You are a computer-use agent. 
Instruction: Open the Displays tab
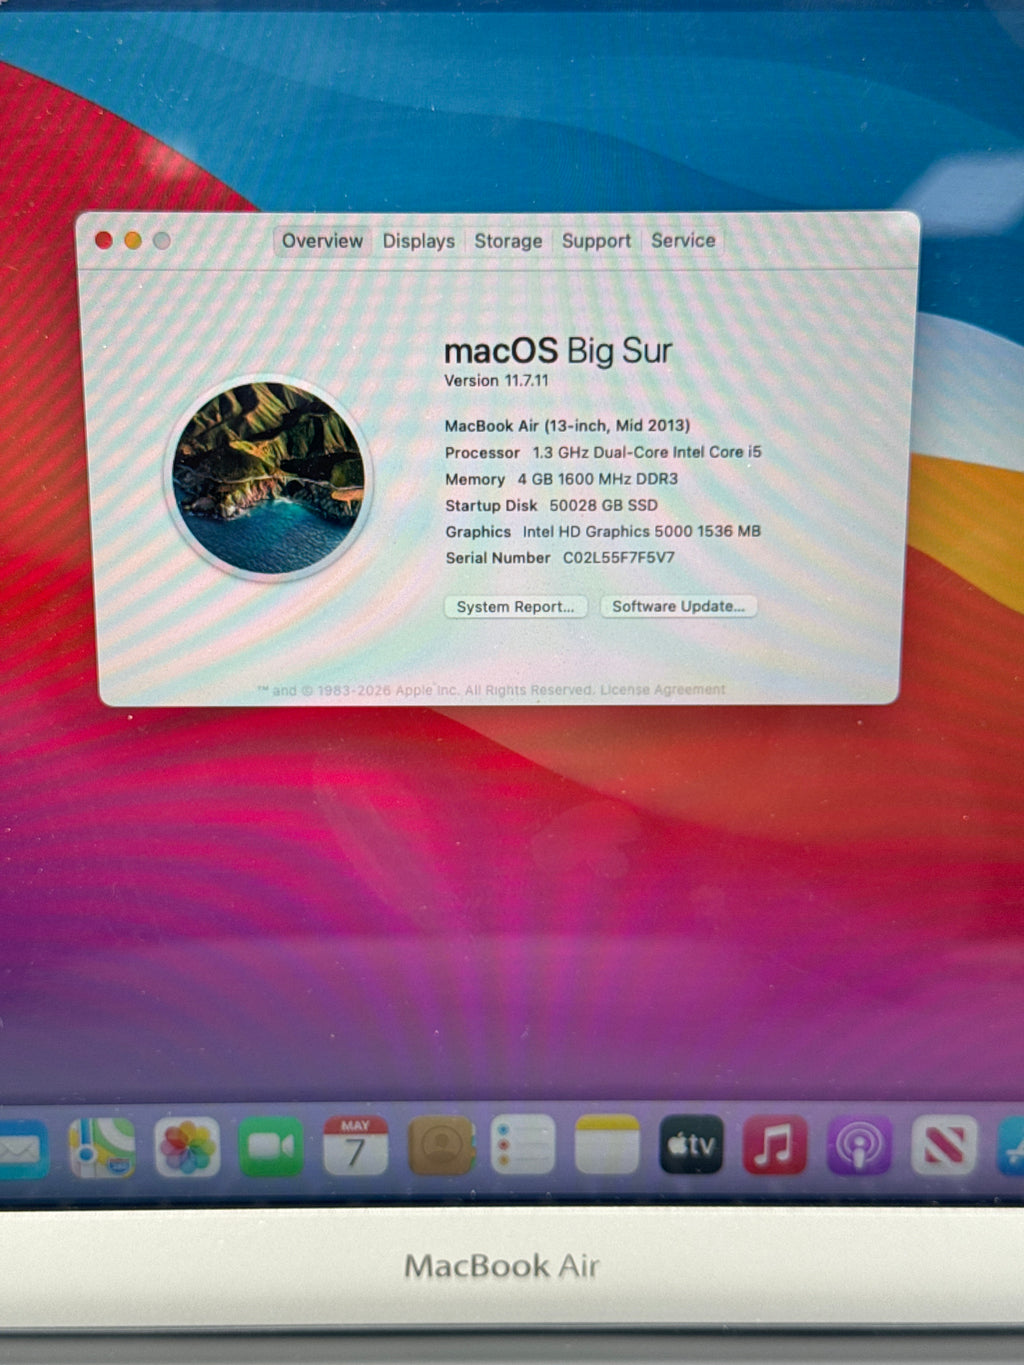[x=418, y=241]
